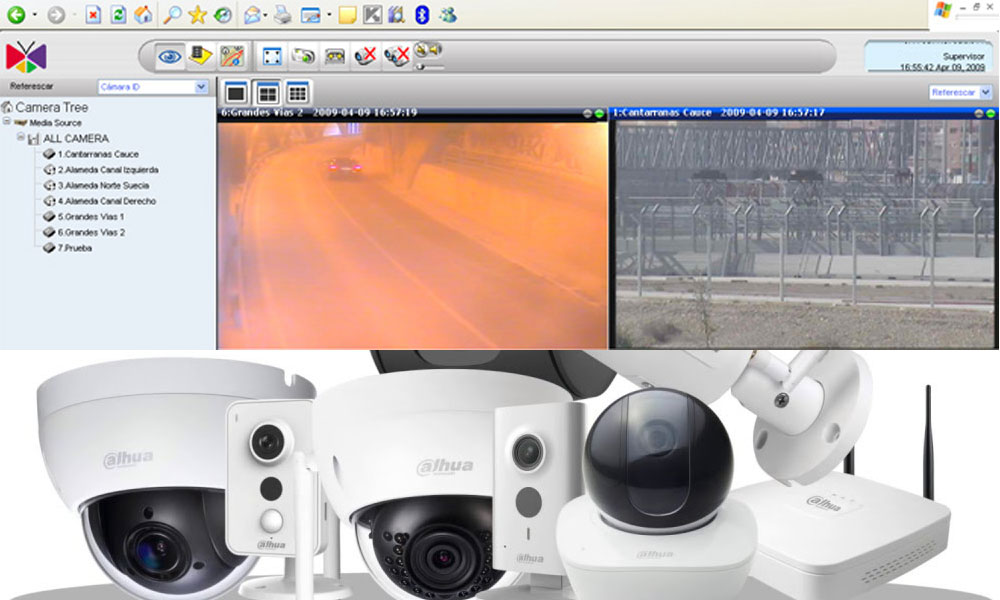Click the printer icon
The width and height of the screenshot is (1000, 600).
click(x=283, y=15)
